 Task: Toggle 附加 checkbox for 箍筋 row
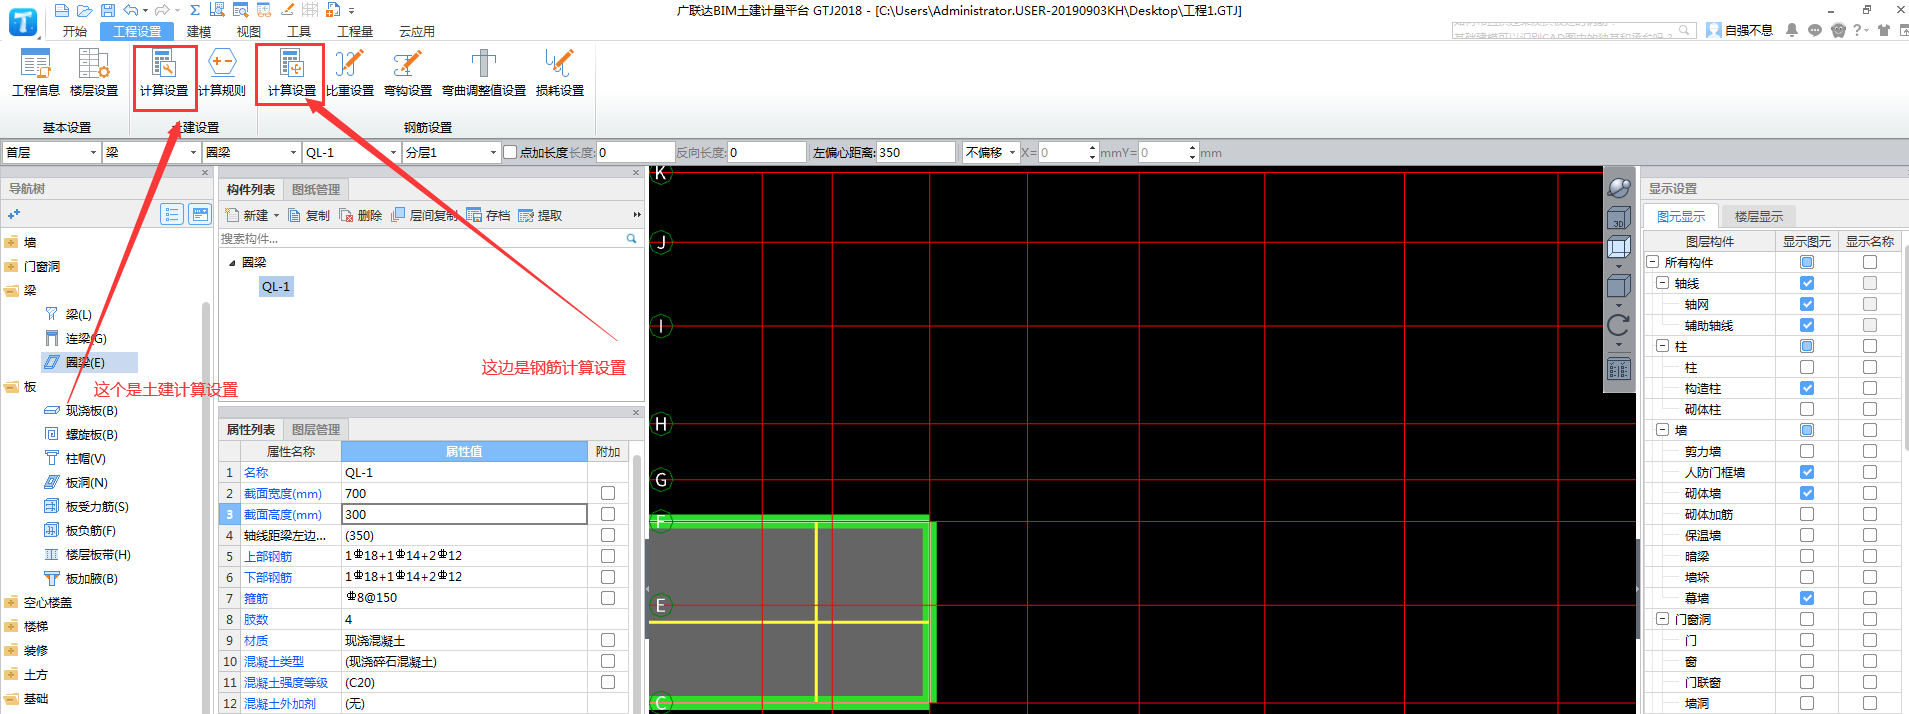[x=608, y=598]
